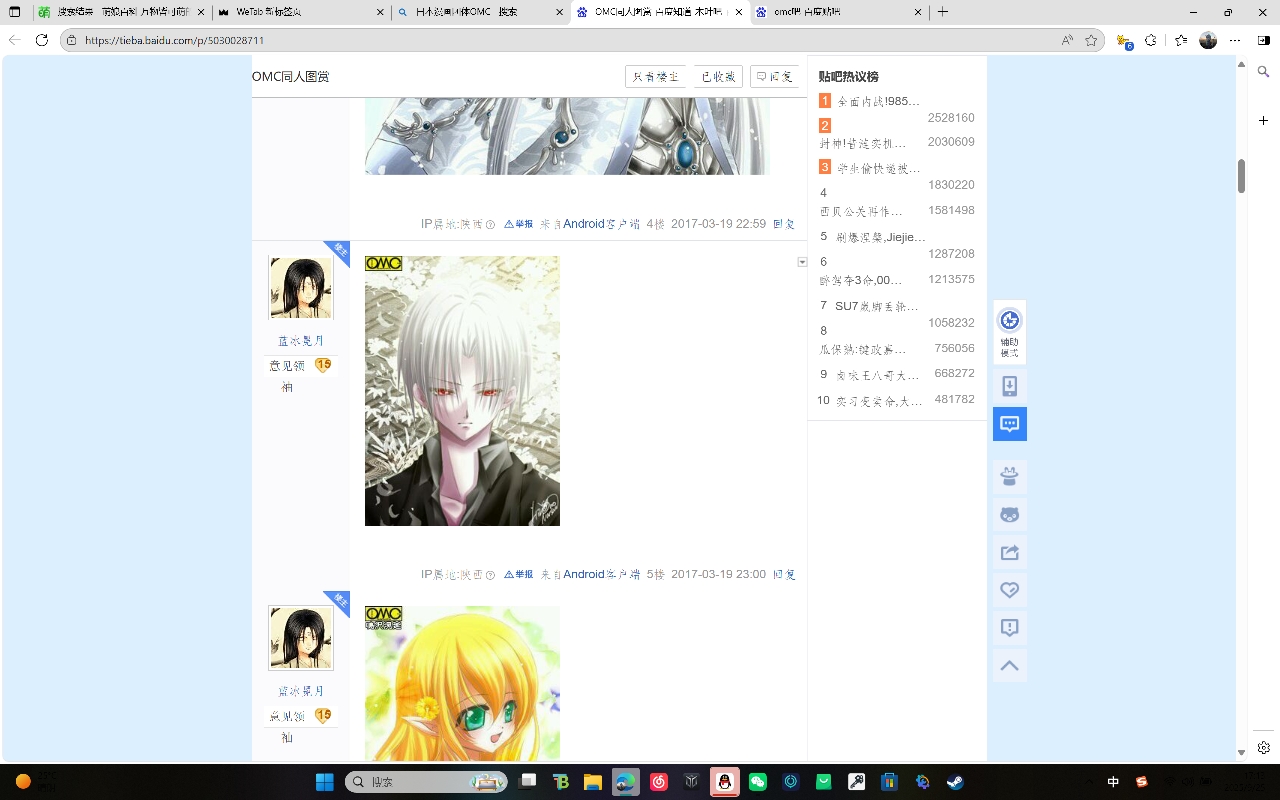Add this page to browser favorites (star)

(x=1092, y=40)
